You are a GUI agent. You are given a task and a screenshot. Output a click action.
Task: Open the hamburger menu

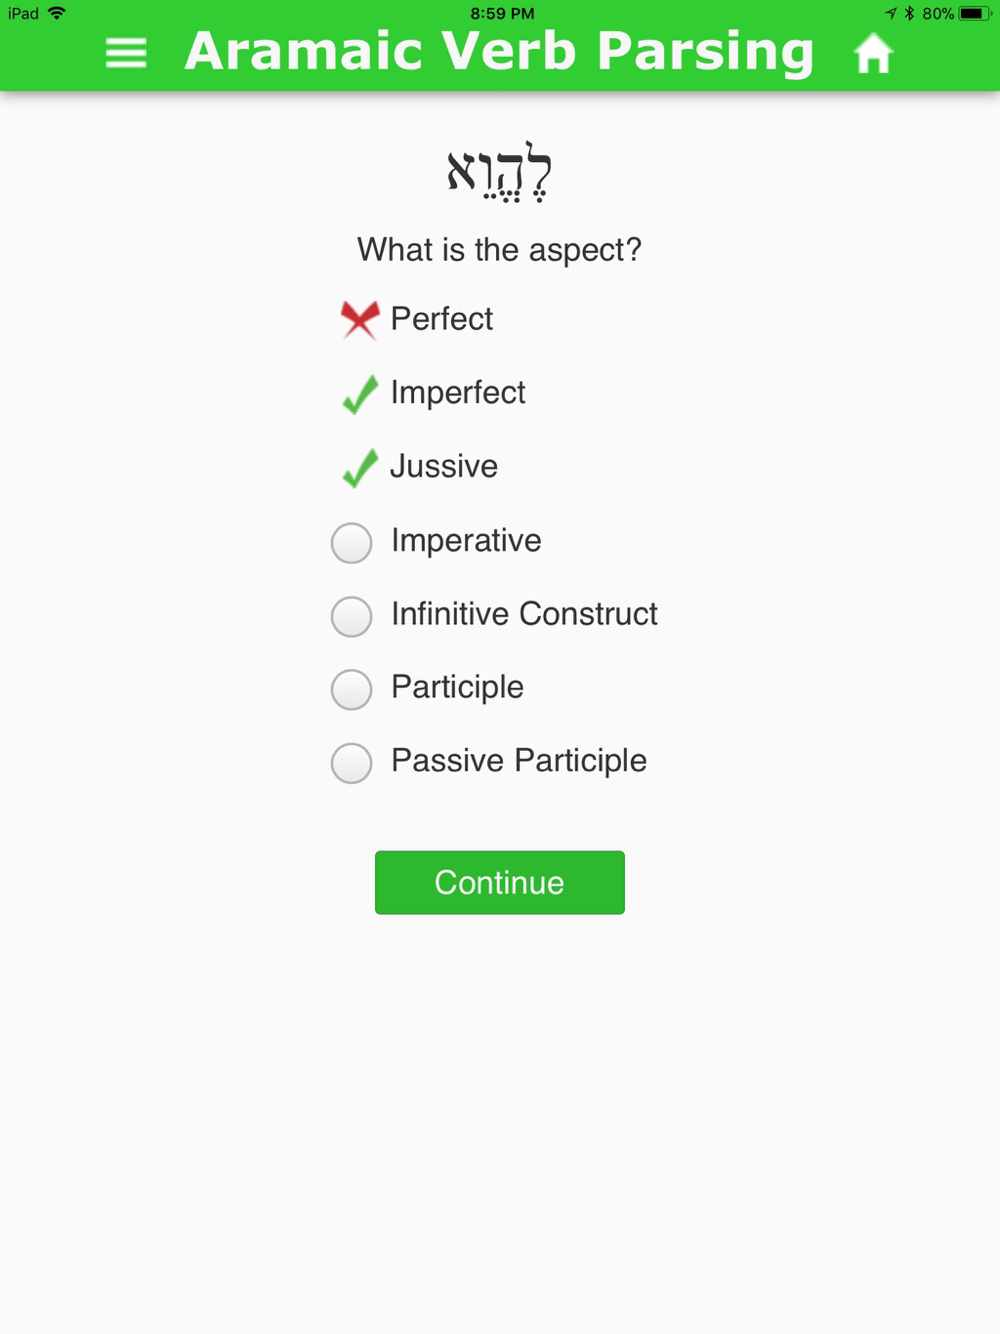[x=126, y=53]
